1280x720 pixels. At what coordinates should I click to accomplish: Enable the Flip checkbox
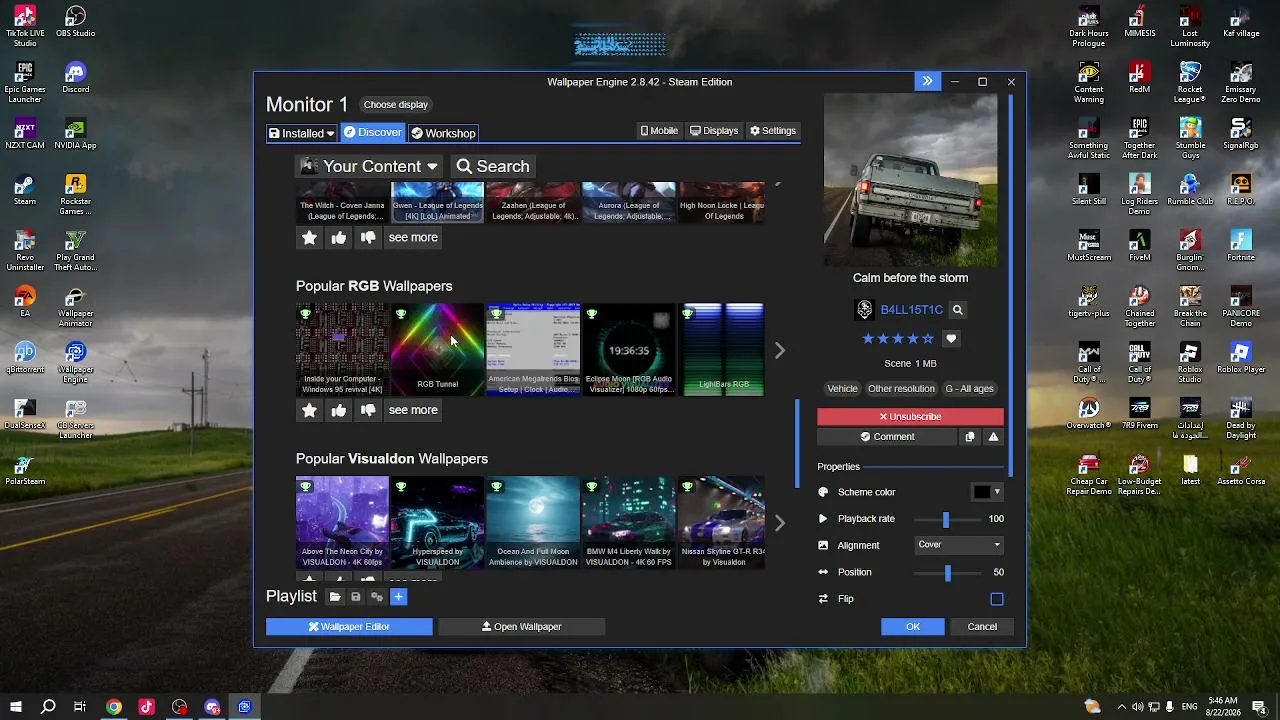click(x=997, y=599)
